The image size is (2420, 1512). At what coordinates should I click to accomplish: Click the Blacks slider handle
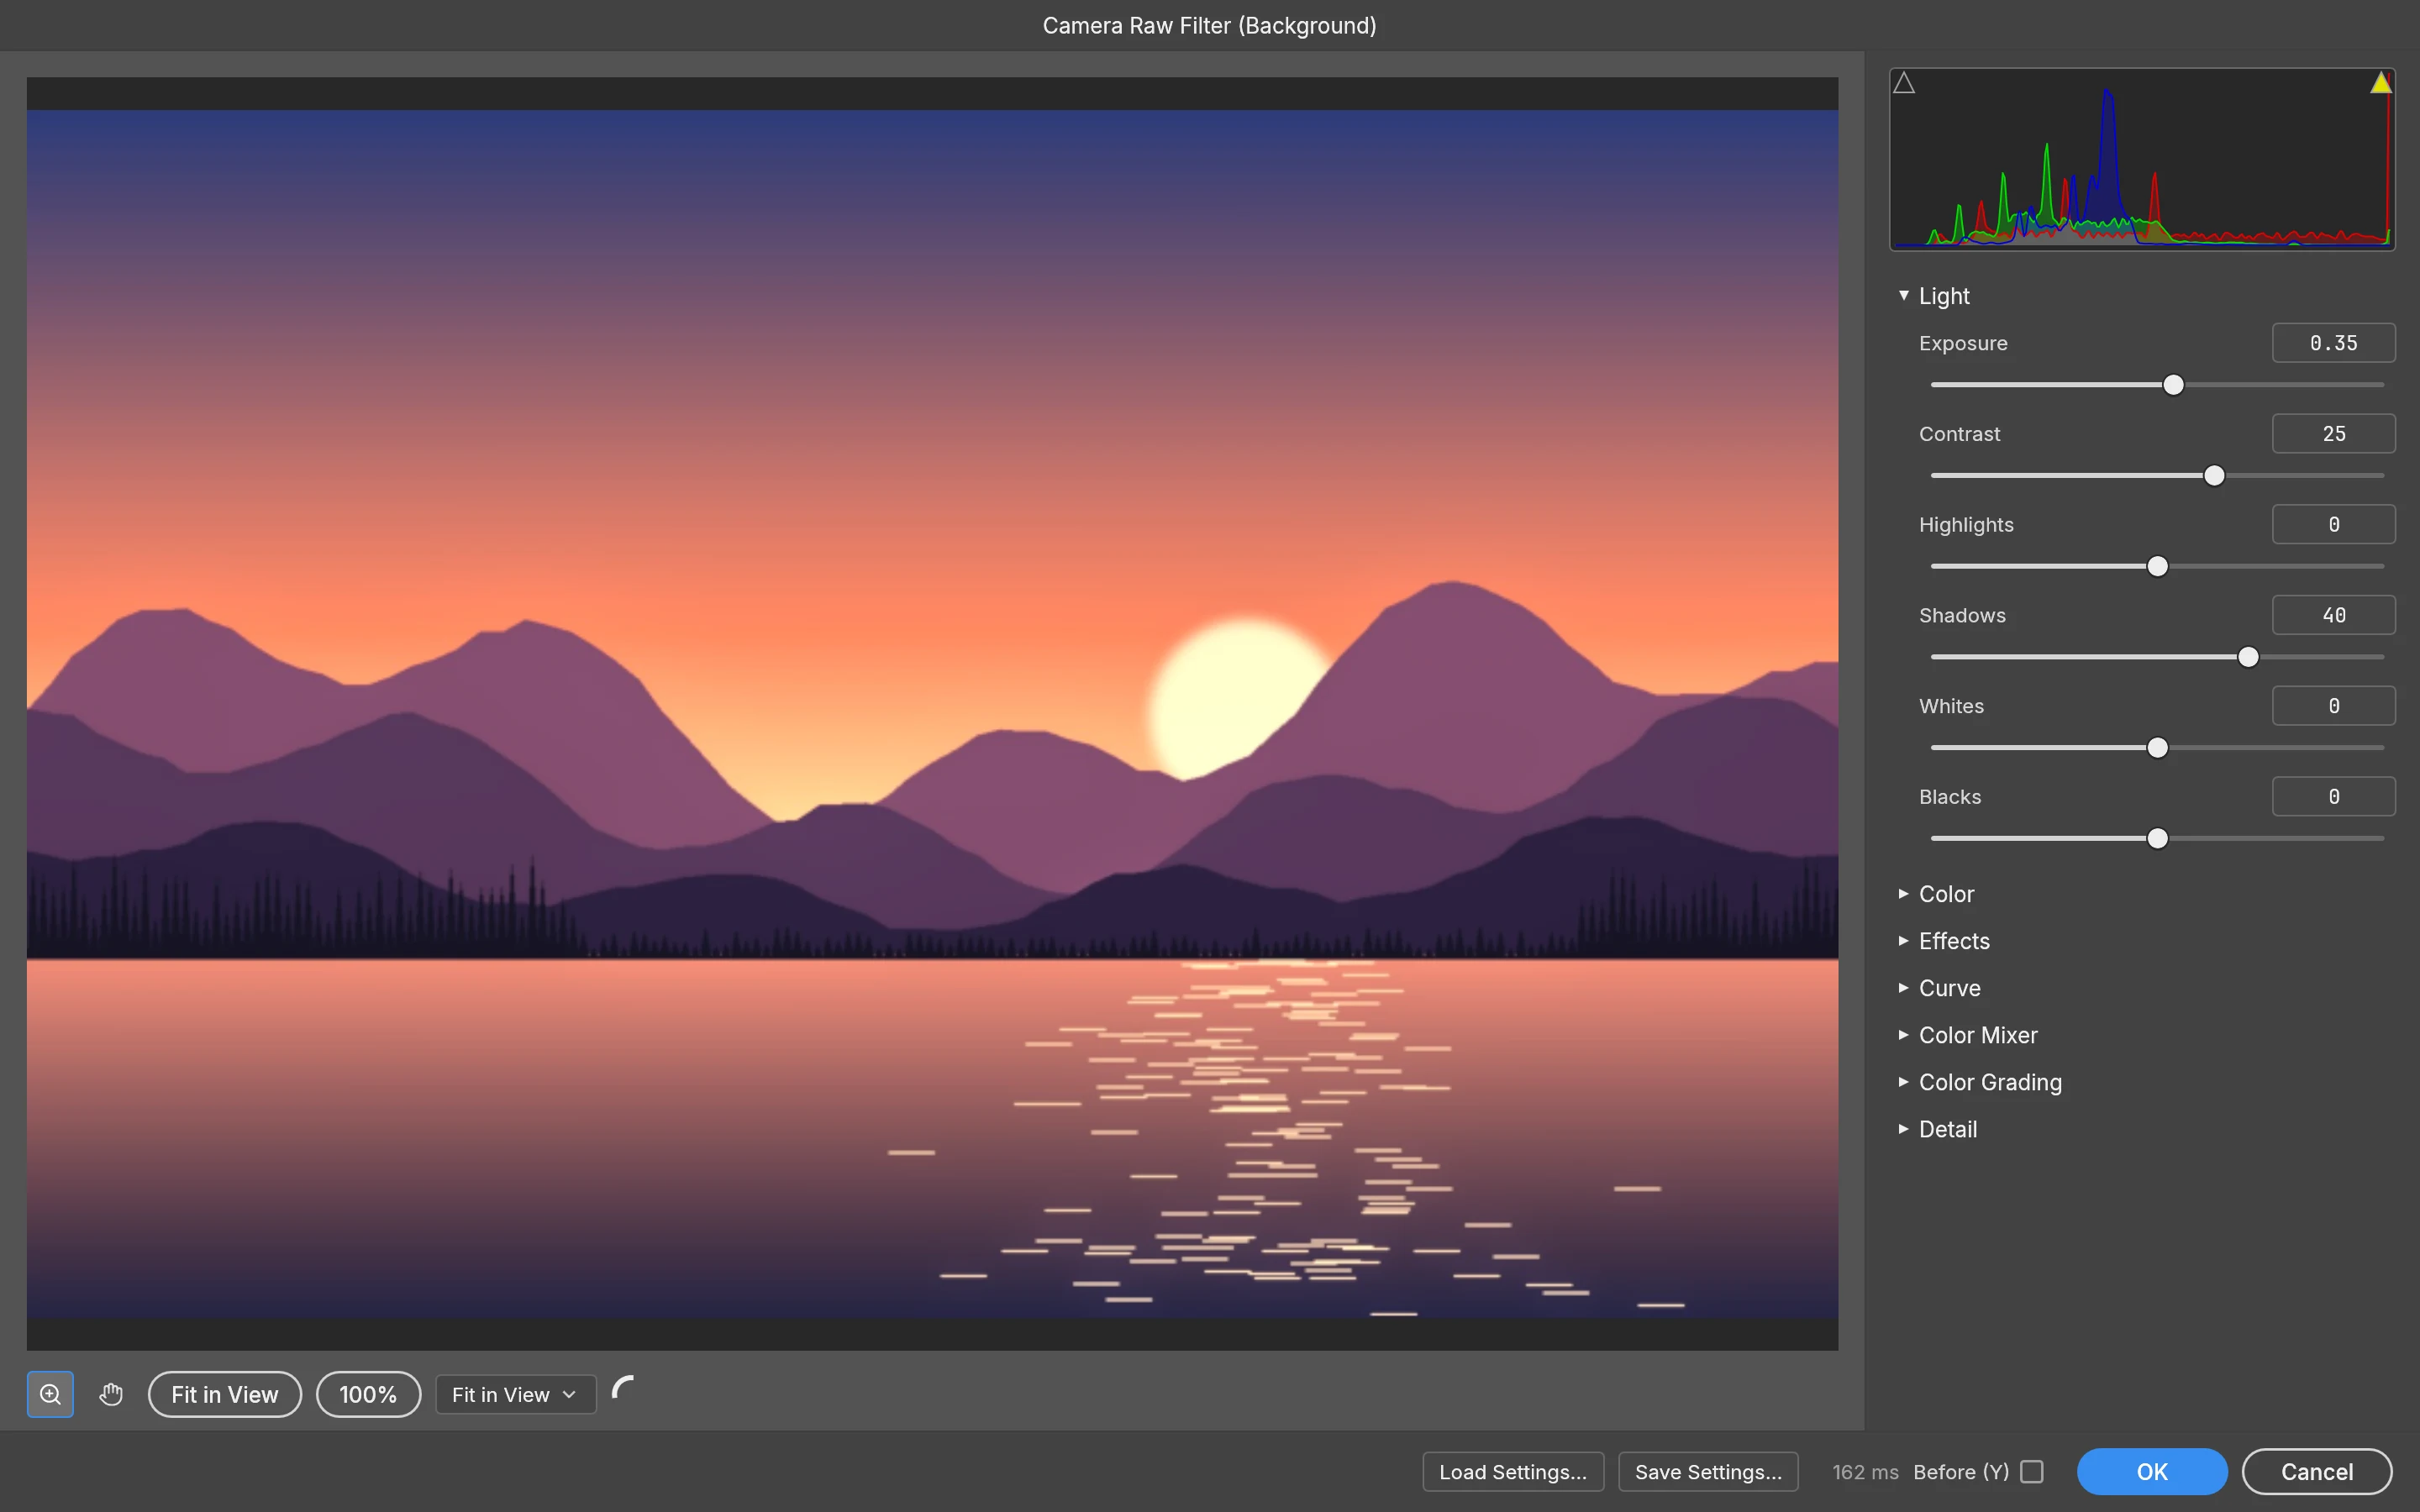[2158, 839]
